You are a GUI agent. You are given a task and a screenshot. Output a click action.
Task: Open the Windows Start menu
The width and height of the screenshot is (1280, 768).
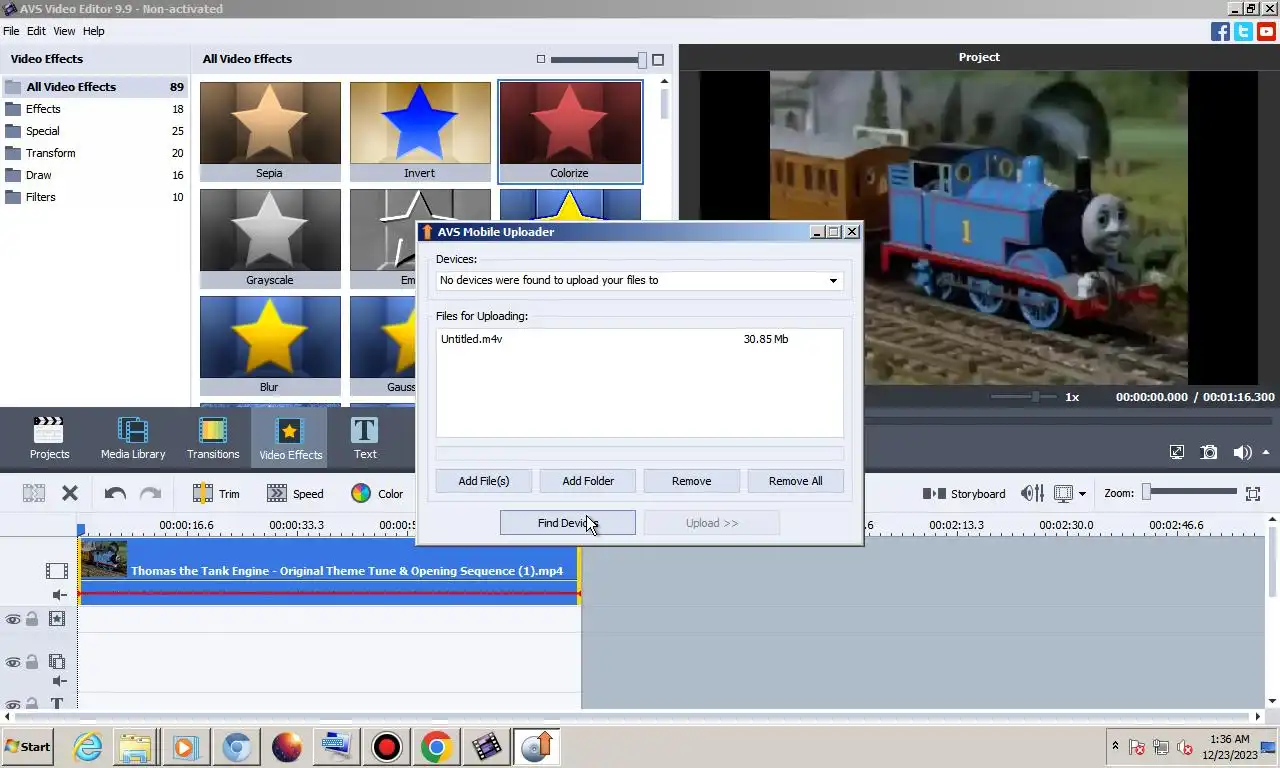click(27, 747)
